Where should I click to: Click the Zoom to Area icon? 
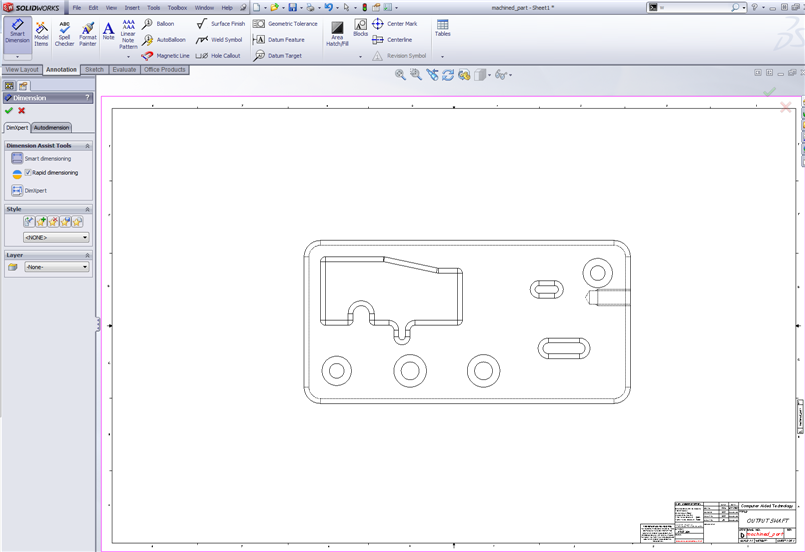[x=416, y=75]
